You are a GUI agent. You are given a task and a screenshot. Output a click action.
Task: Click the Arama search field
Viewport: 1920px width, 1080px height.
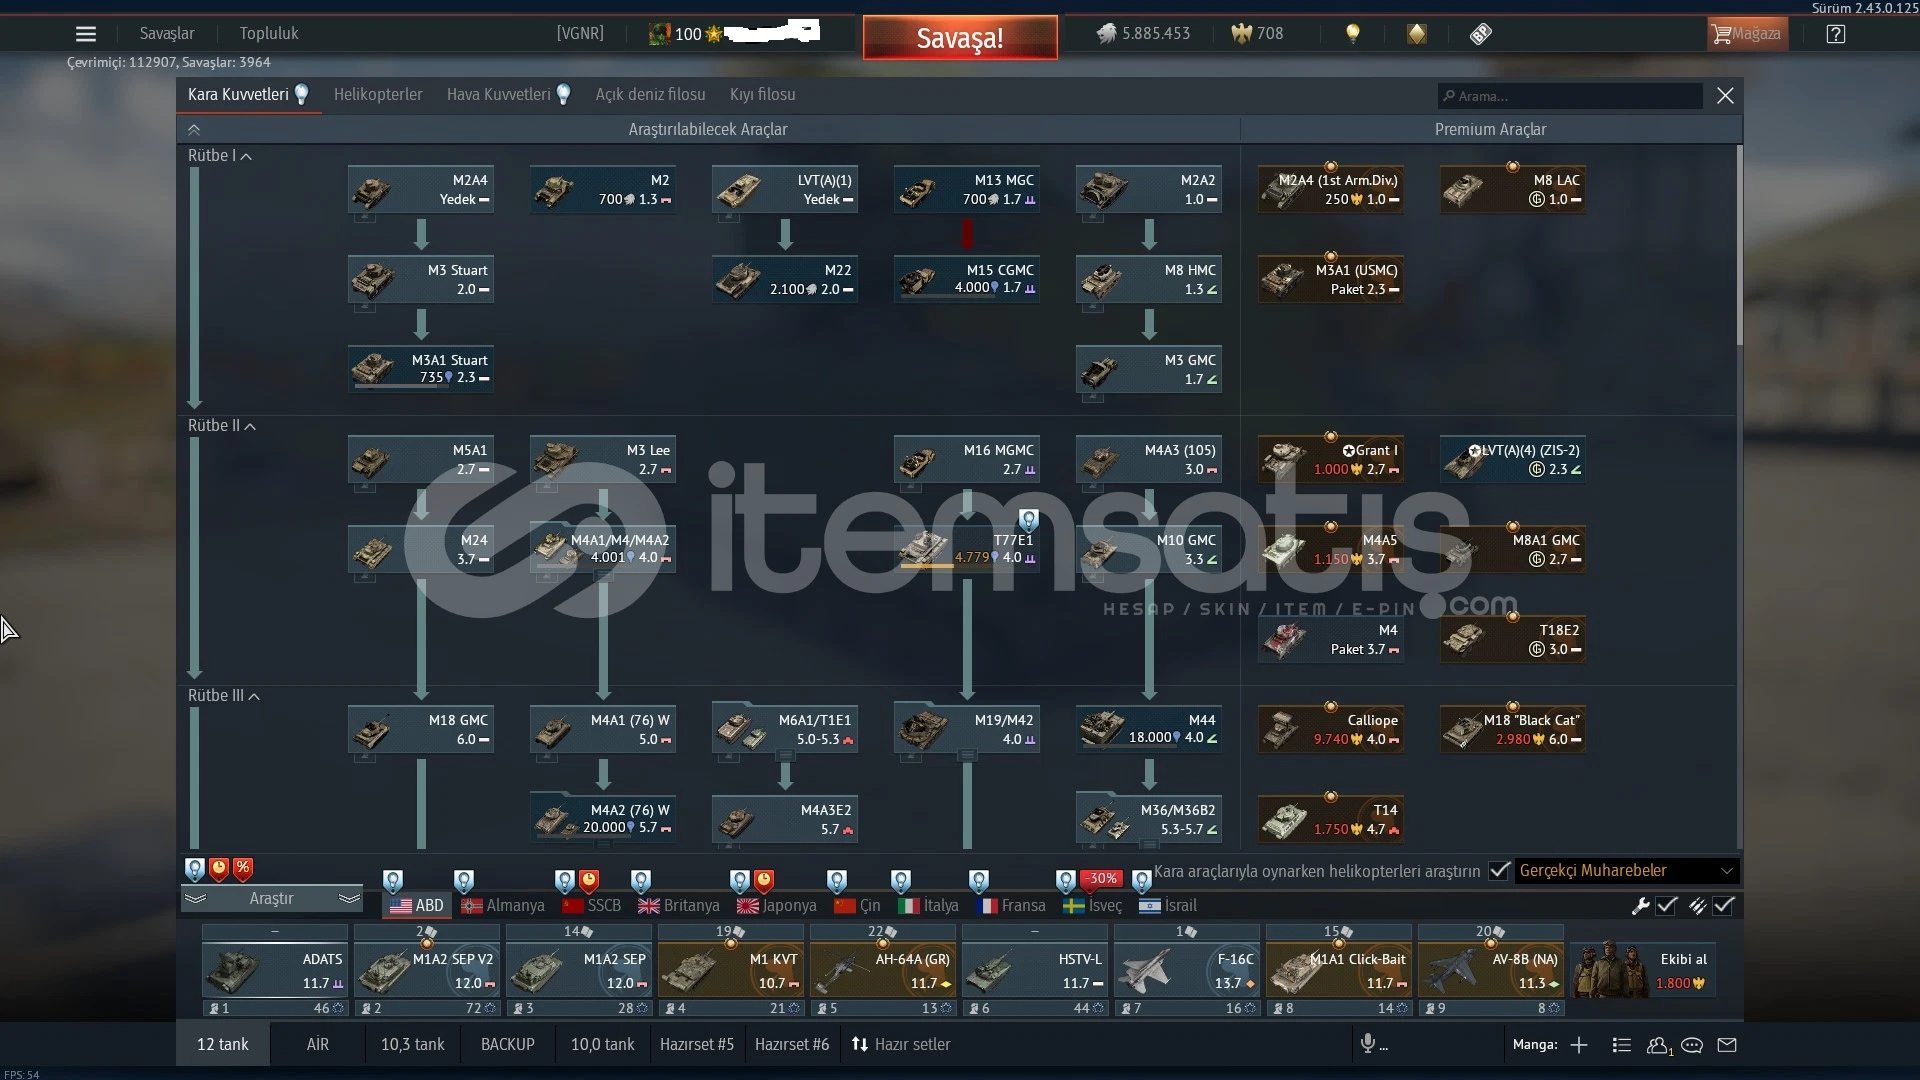[1570, 96]
